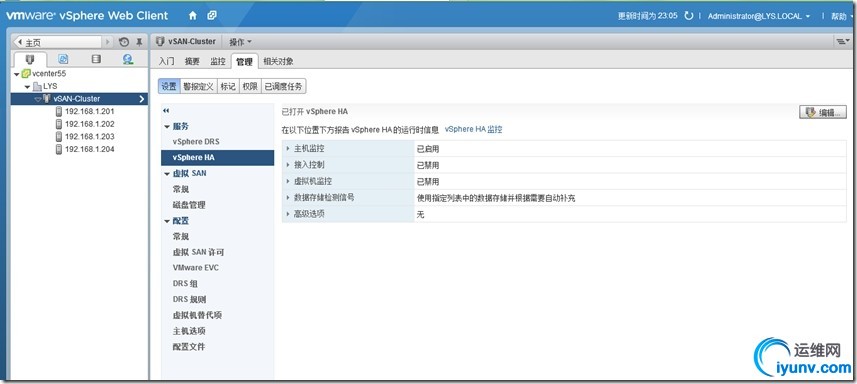The width and height of the screenshot is (857, 384).
Task: Open the 权限 sub-tab
Action: 250,86
